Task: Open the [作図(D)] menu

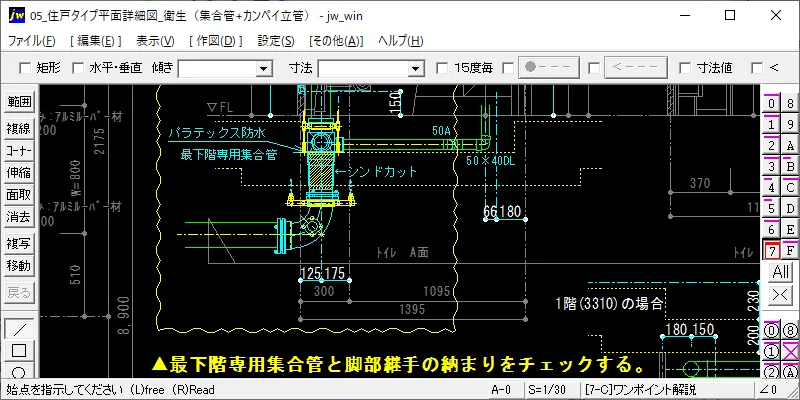Action: click(215, 41)
